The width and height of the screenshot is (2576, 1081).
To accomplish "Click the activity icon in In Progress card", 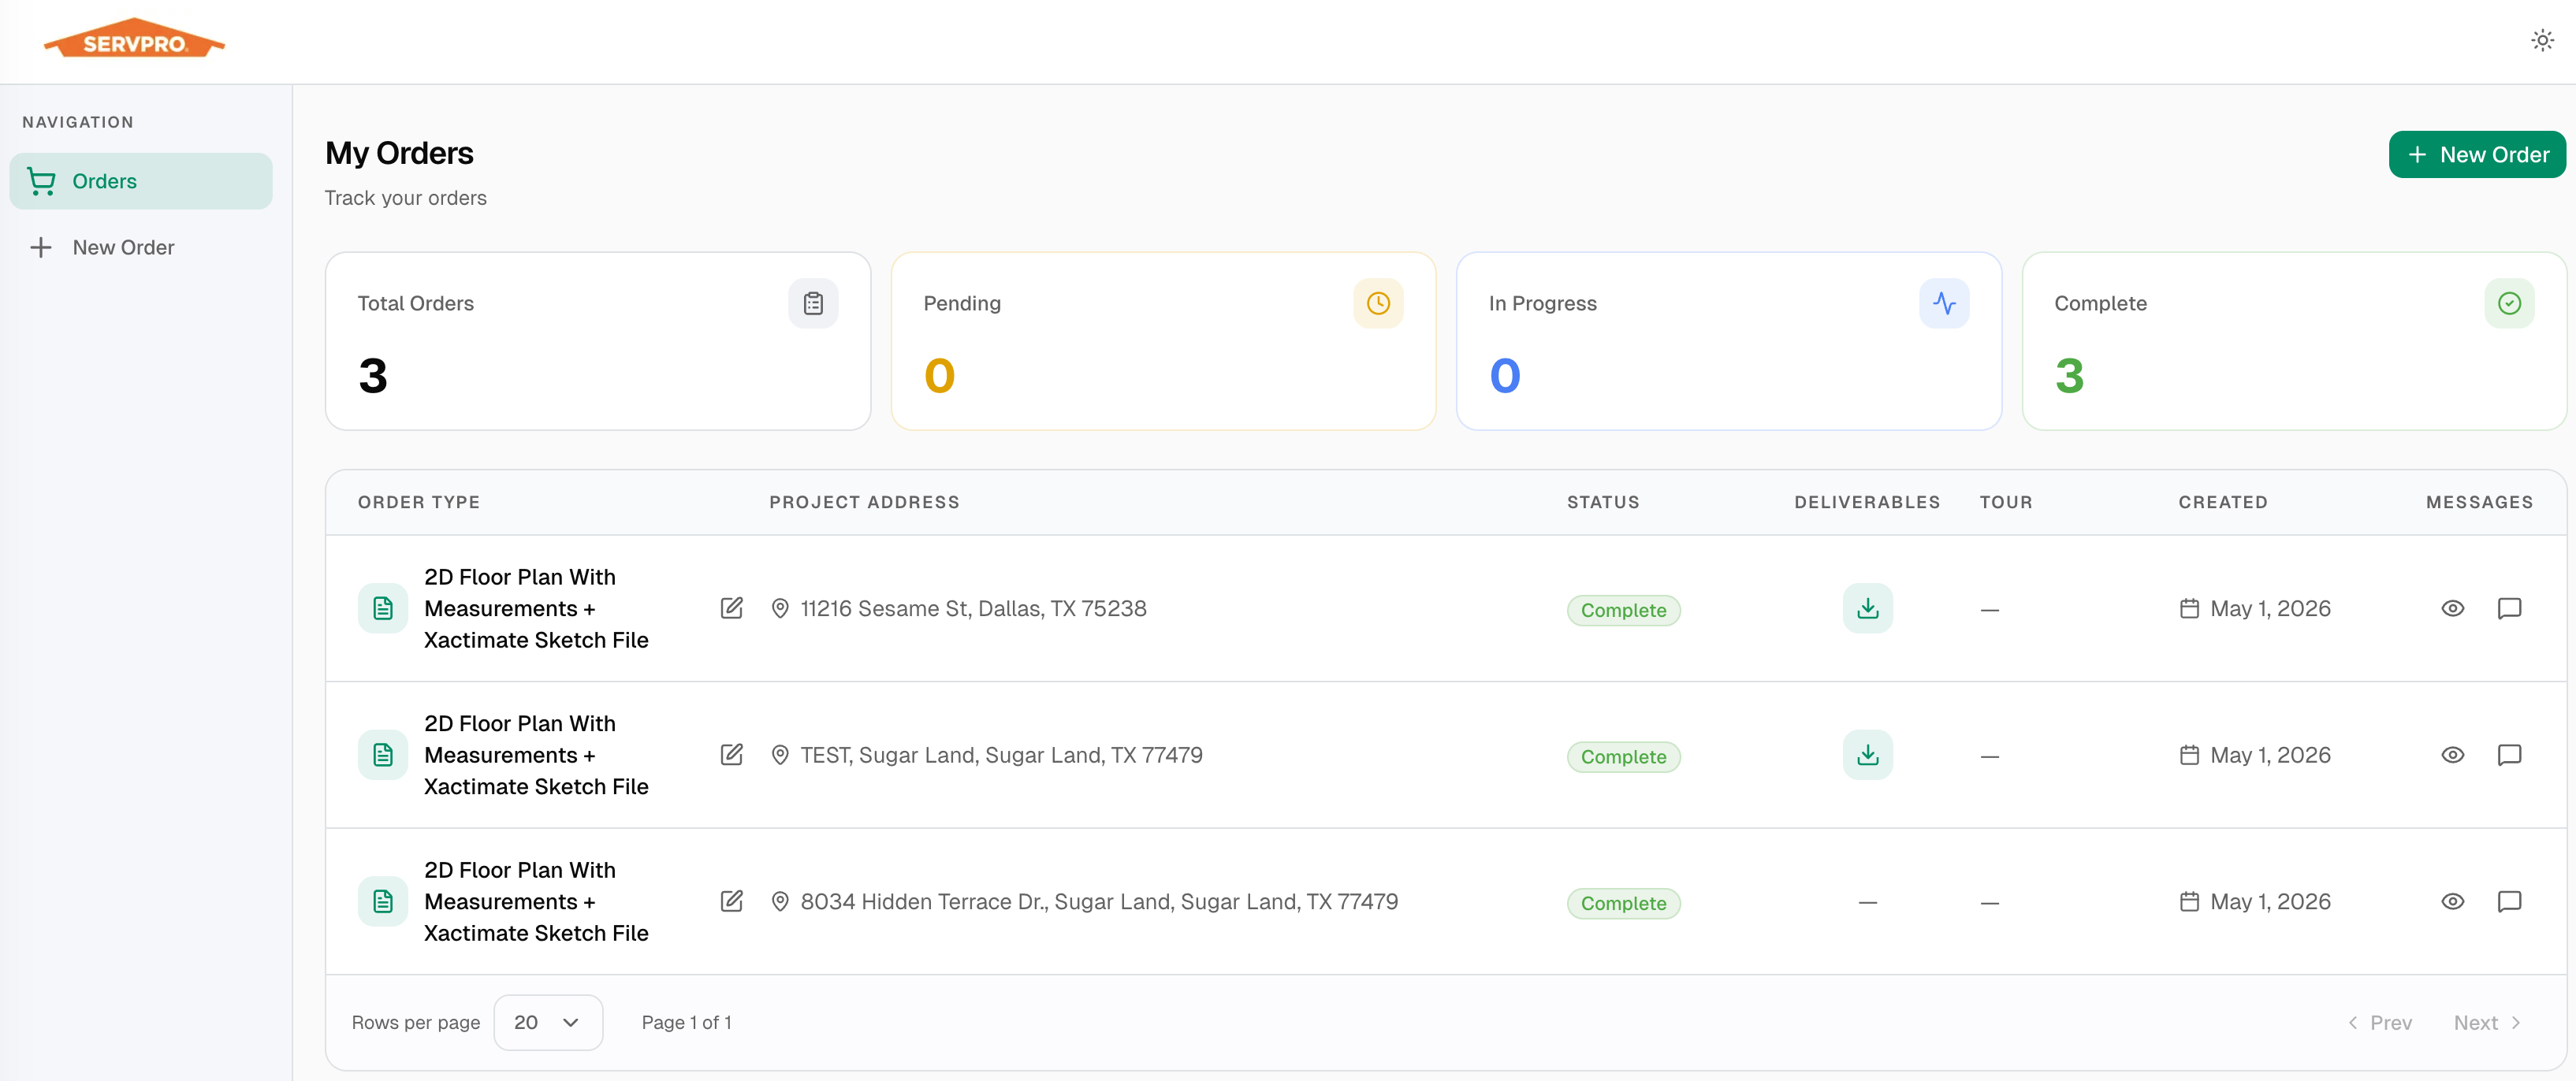I will (1944, 303).
